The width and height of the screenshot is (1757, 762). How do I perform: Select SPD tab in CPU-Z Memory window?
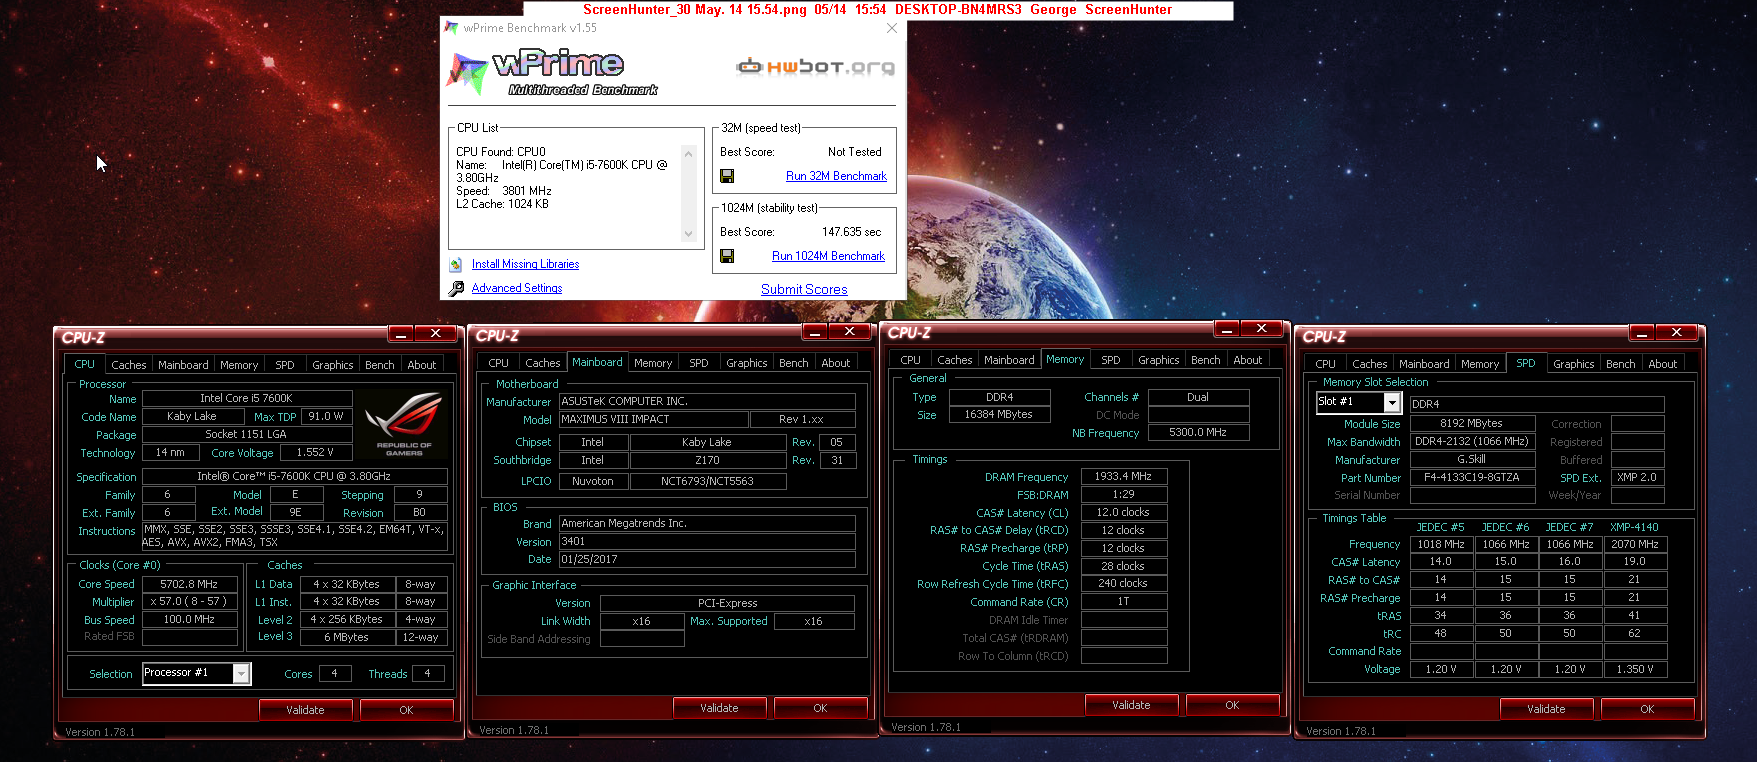pos(1111,360)
